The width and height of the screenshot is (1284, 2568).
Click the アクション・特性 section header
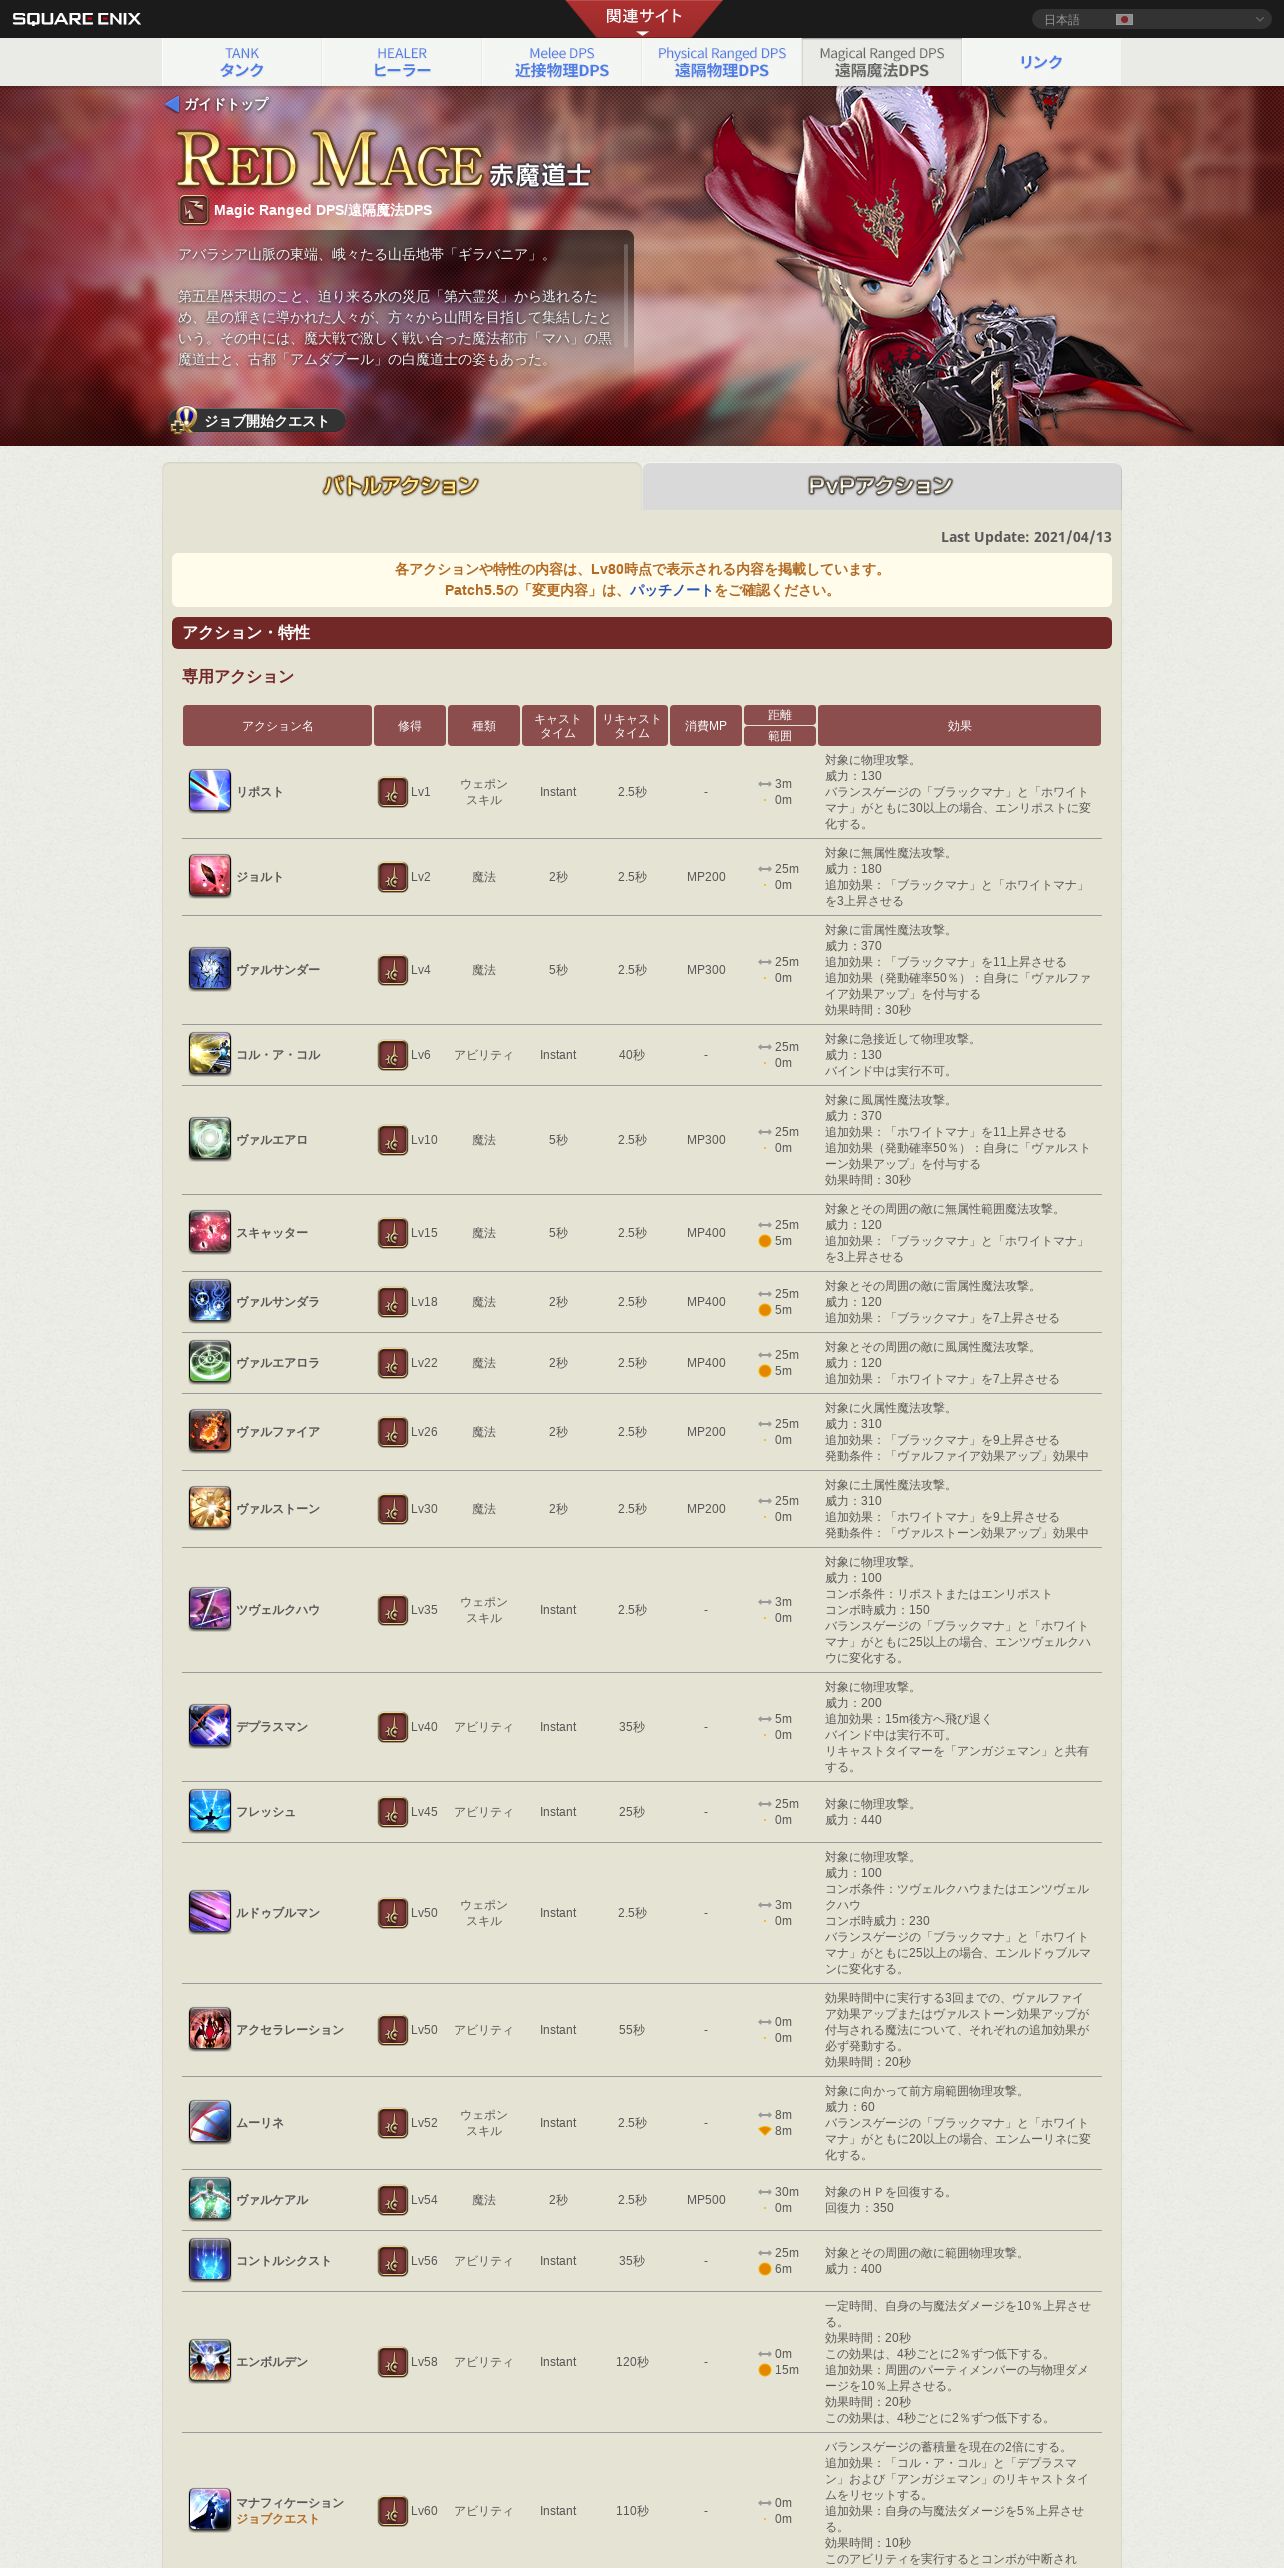pos(642,633)
